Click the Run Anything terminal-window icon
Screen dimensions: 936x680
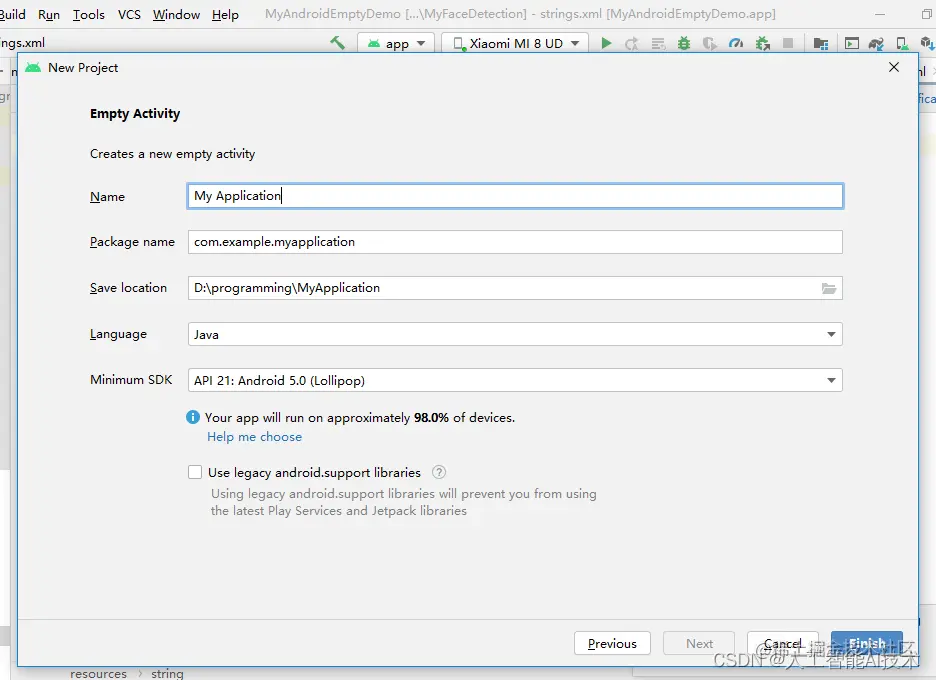point(852,43)
